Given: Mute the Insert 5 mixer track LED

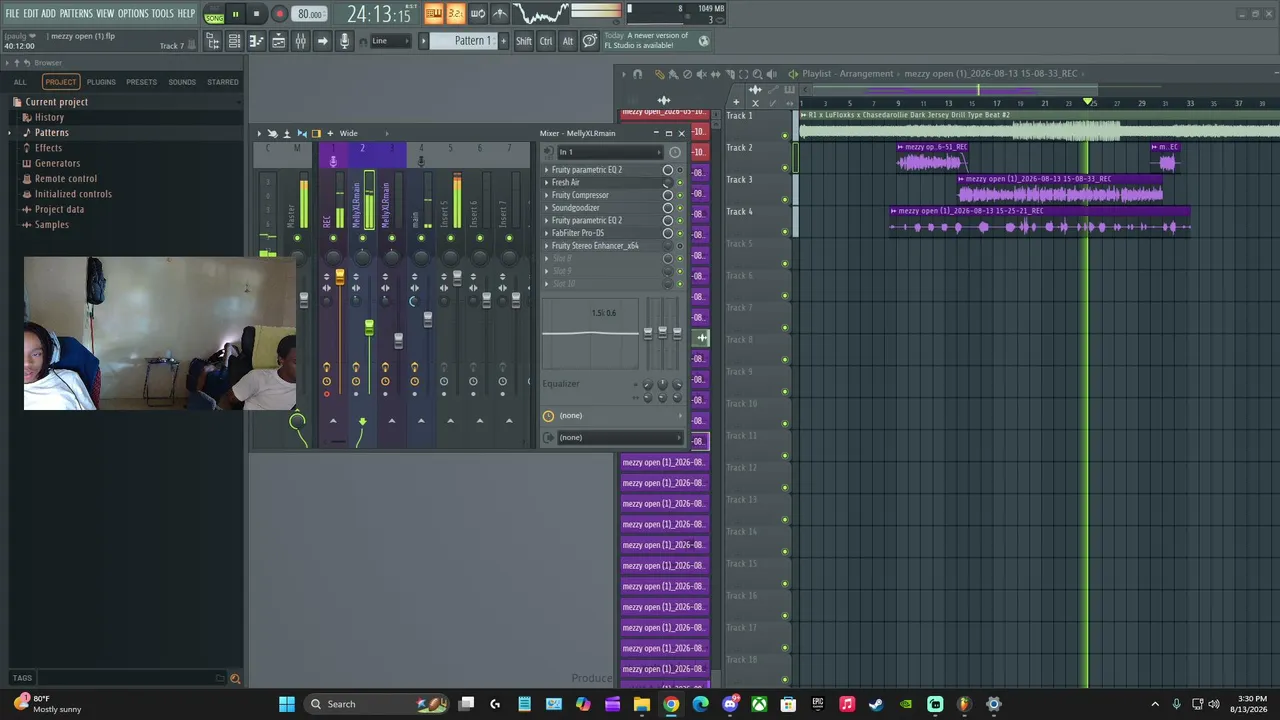Looking at the screenshot, I should [450, 238].
